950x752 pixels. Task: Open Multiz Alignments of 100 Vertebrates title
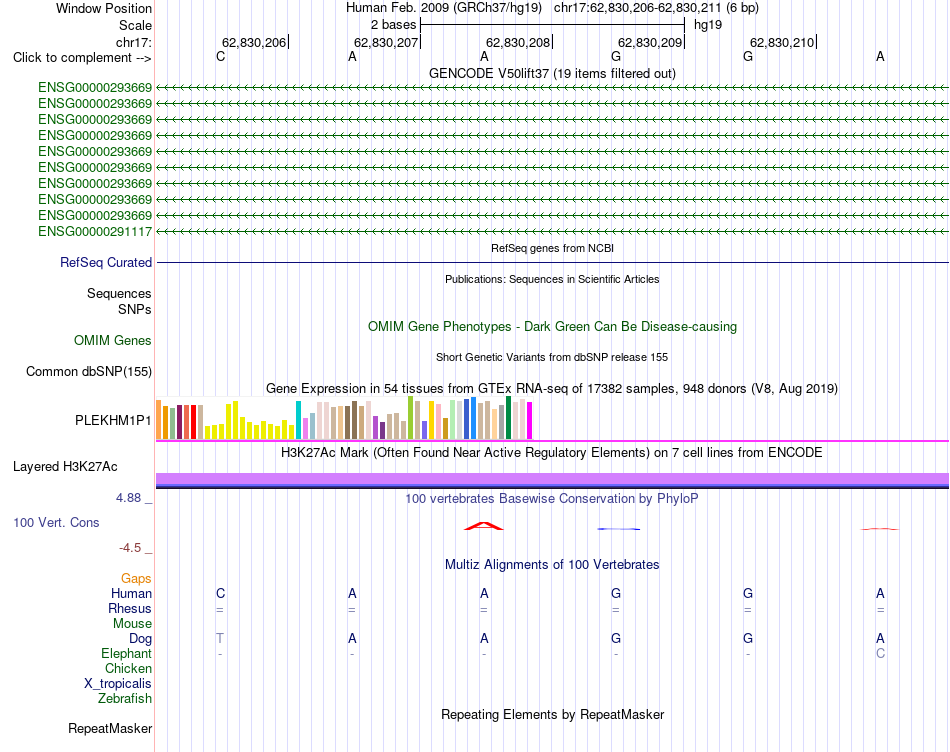pyautogui.click(x=552, y=565)
